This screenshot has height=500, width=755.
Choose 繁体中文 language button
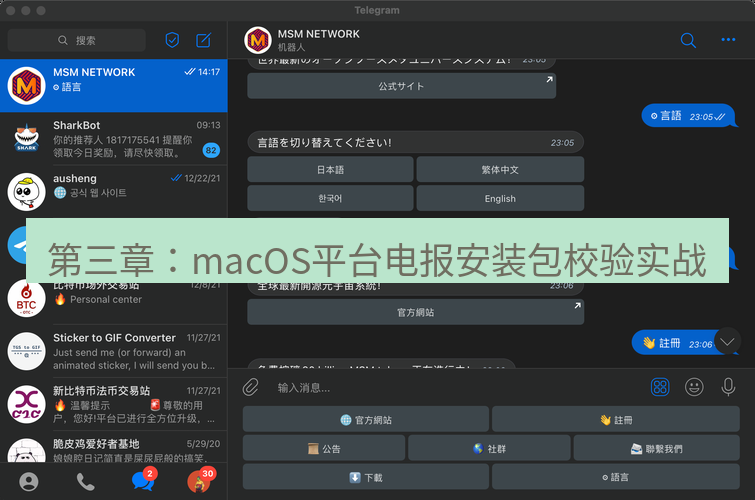(500, 170)
